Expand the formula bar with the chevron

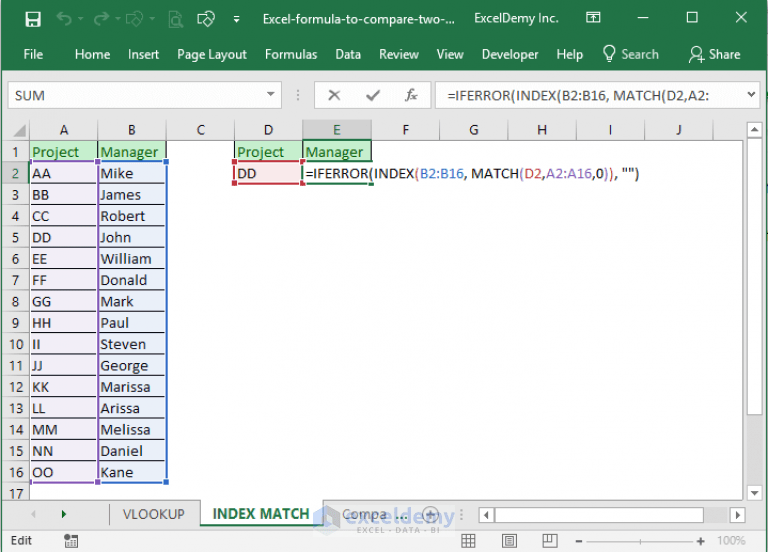point(751,94)
